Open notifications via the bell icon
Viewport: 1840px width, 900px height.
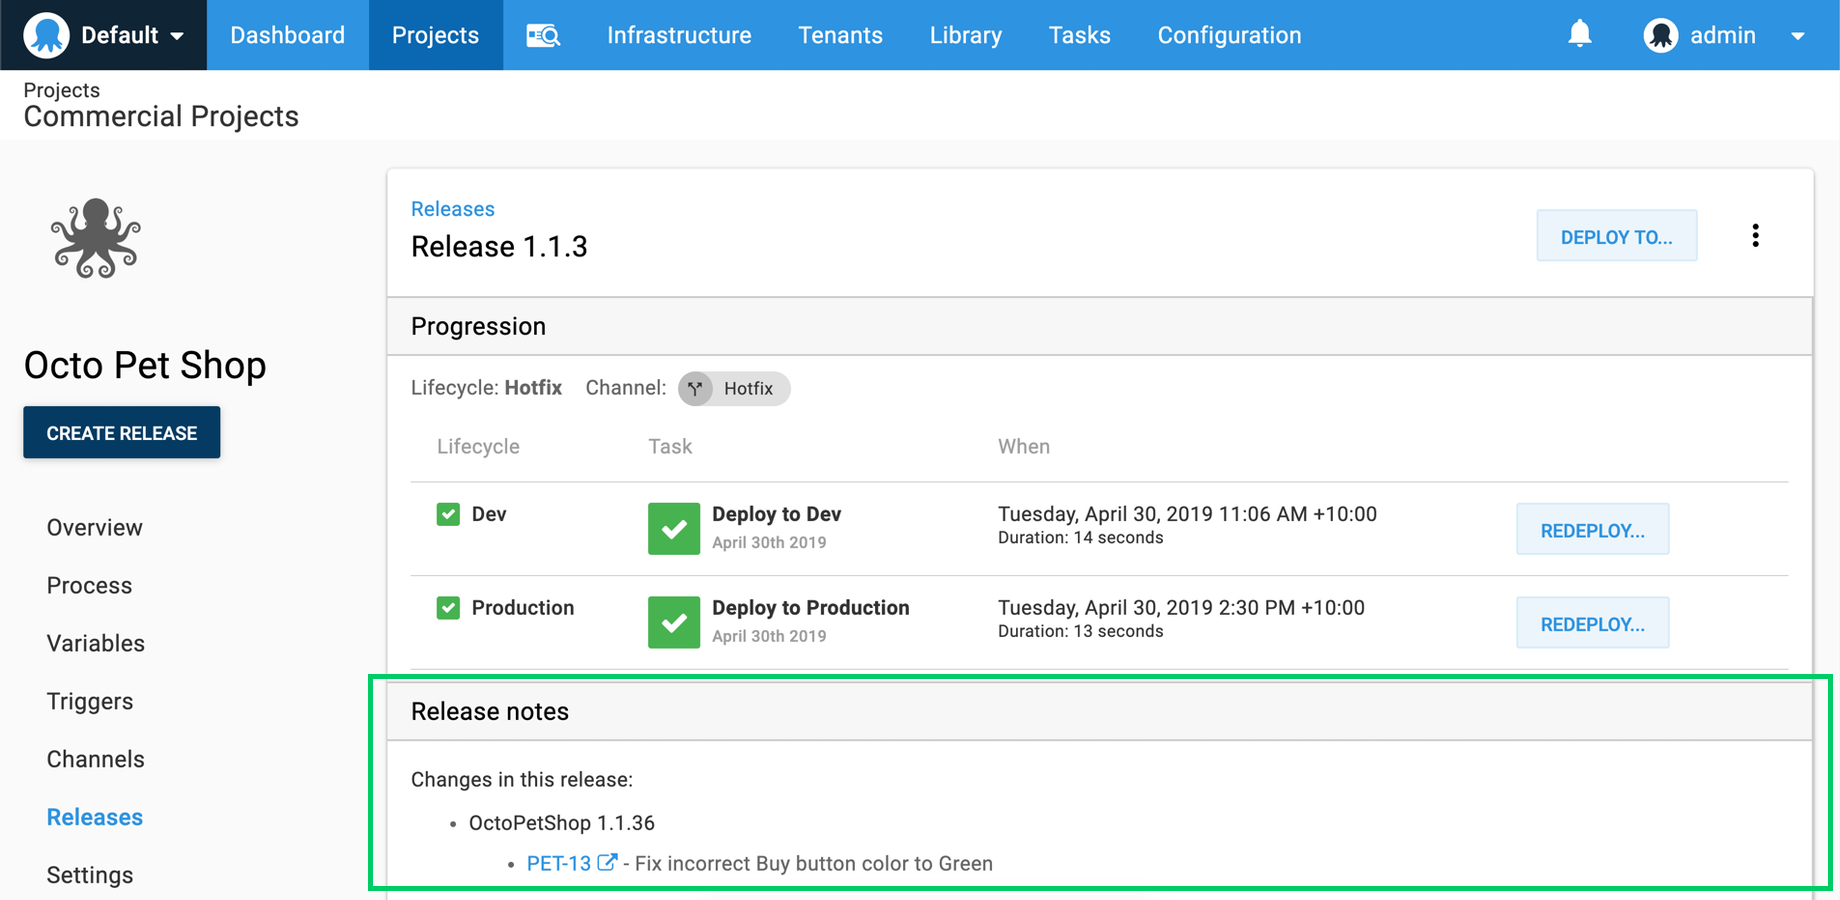(x=1581, y=33)
